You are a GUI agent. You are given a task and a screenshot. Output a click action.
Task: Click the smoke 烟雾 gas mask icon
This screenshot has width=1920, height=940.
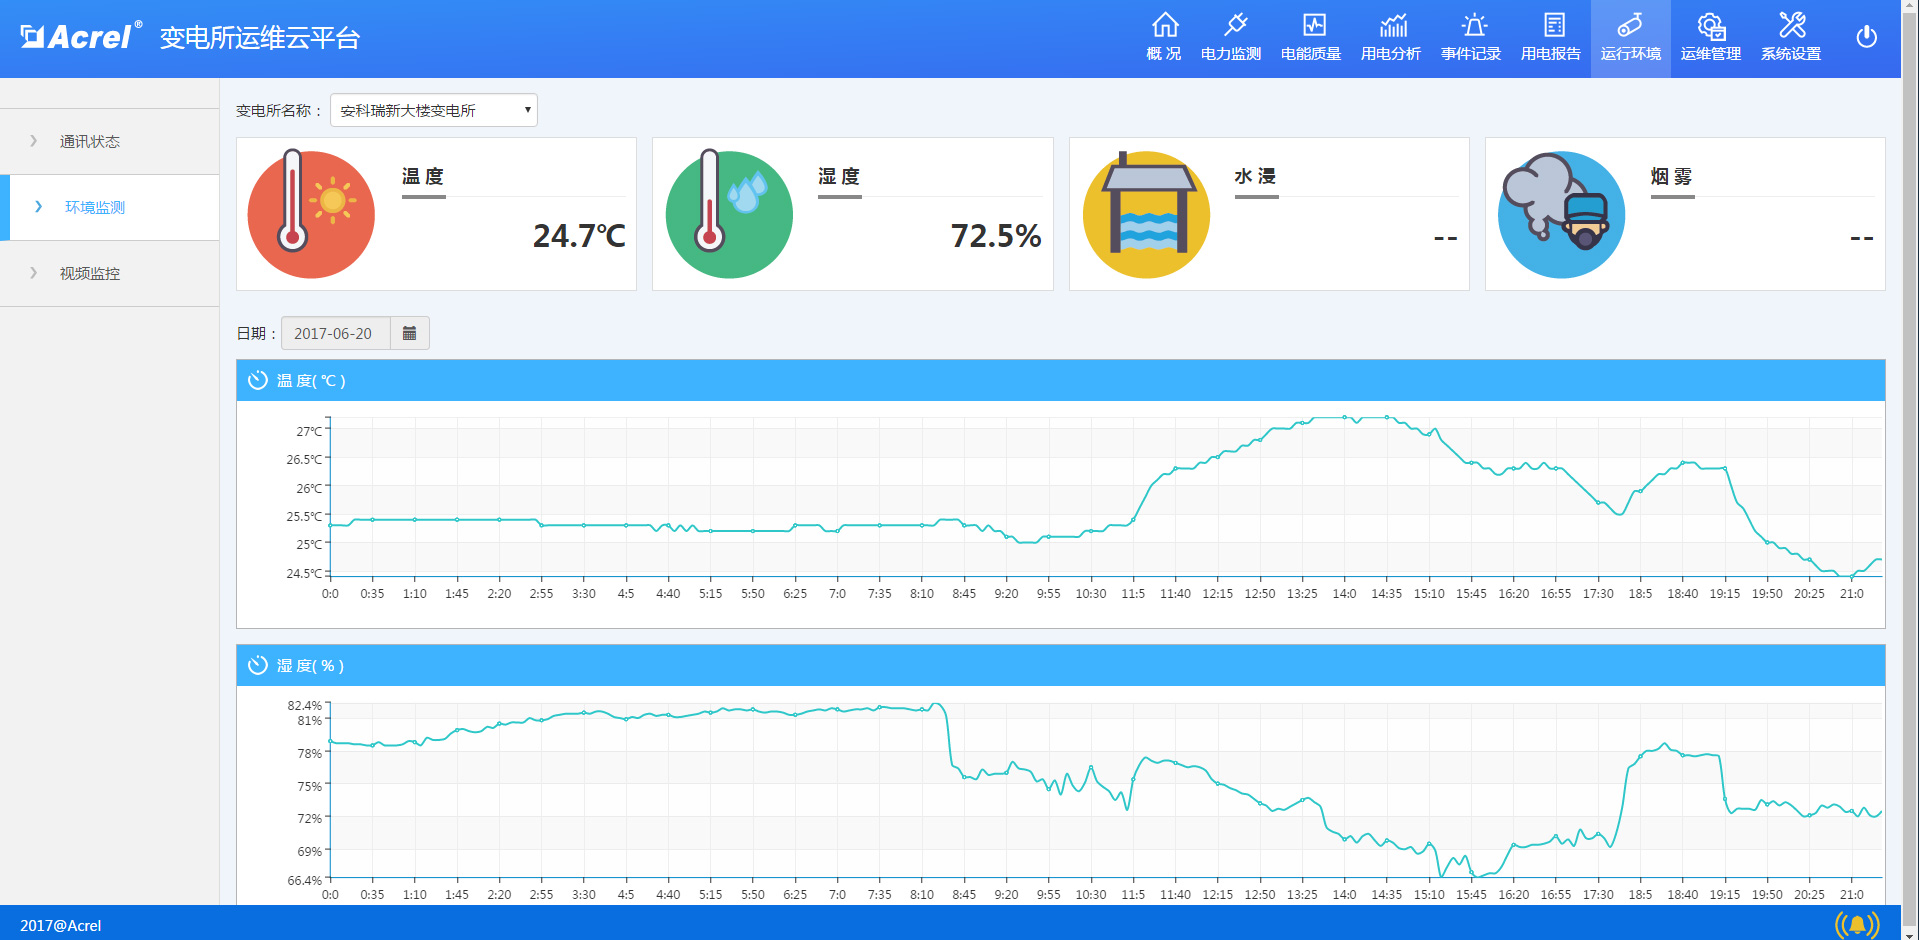pyautogui.click(x=1561, y=214)
